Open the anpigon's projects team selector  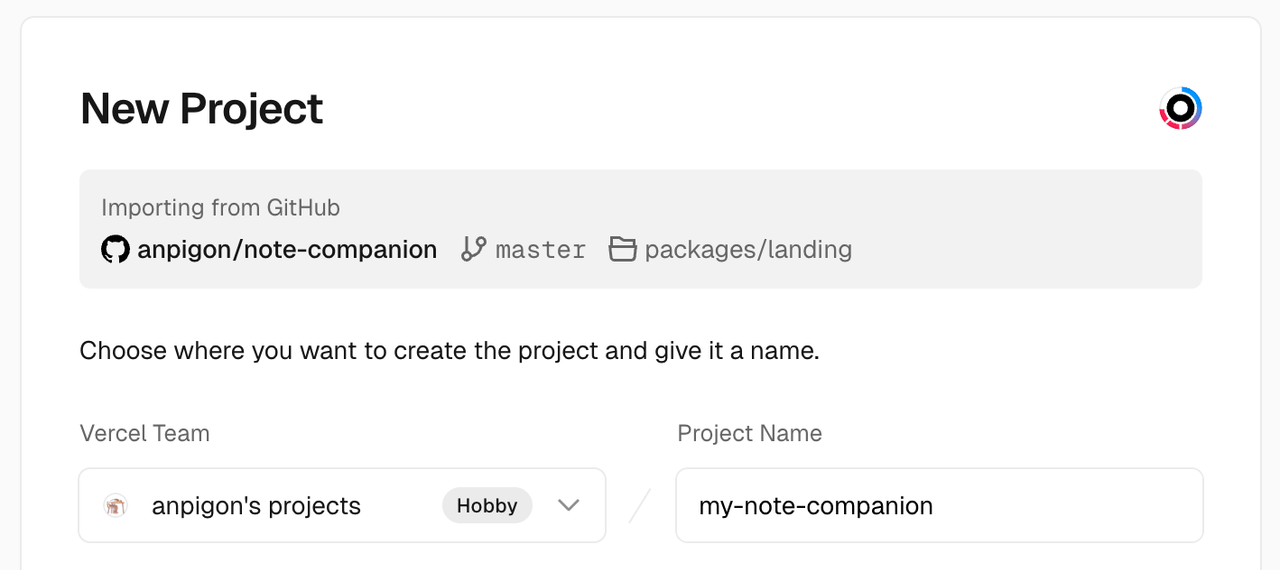[256, 506]
